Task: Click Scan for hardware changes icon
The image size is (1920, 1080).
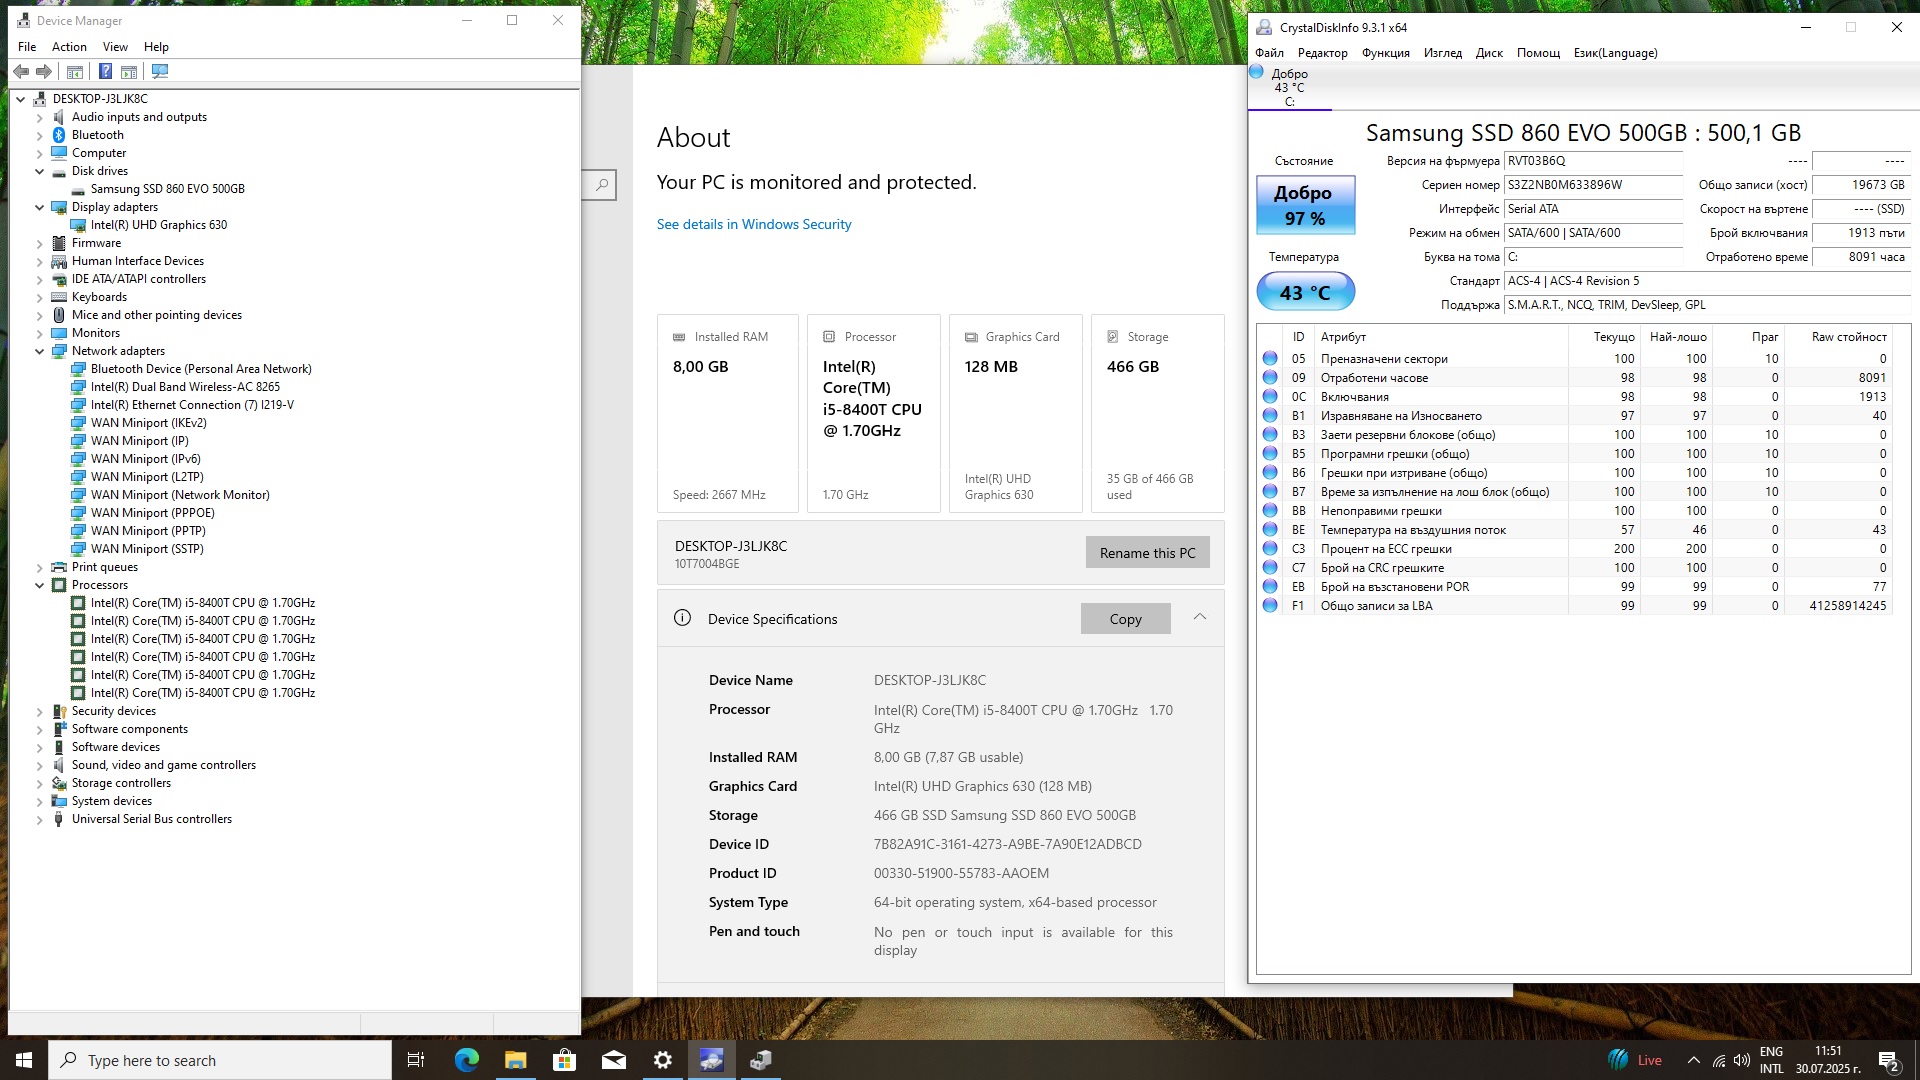Action: (160, 71)
